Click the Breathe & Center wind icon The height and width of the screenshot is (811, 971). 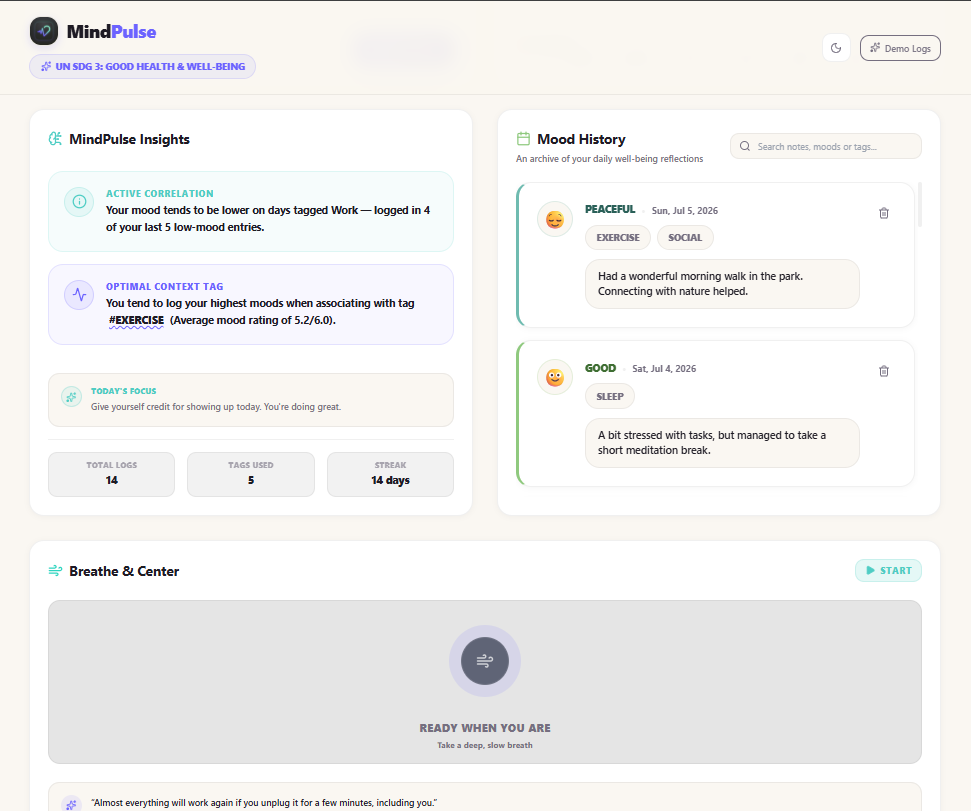[x=55, y=571]
